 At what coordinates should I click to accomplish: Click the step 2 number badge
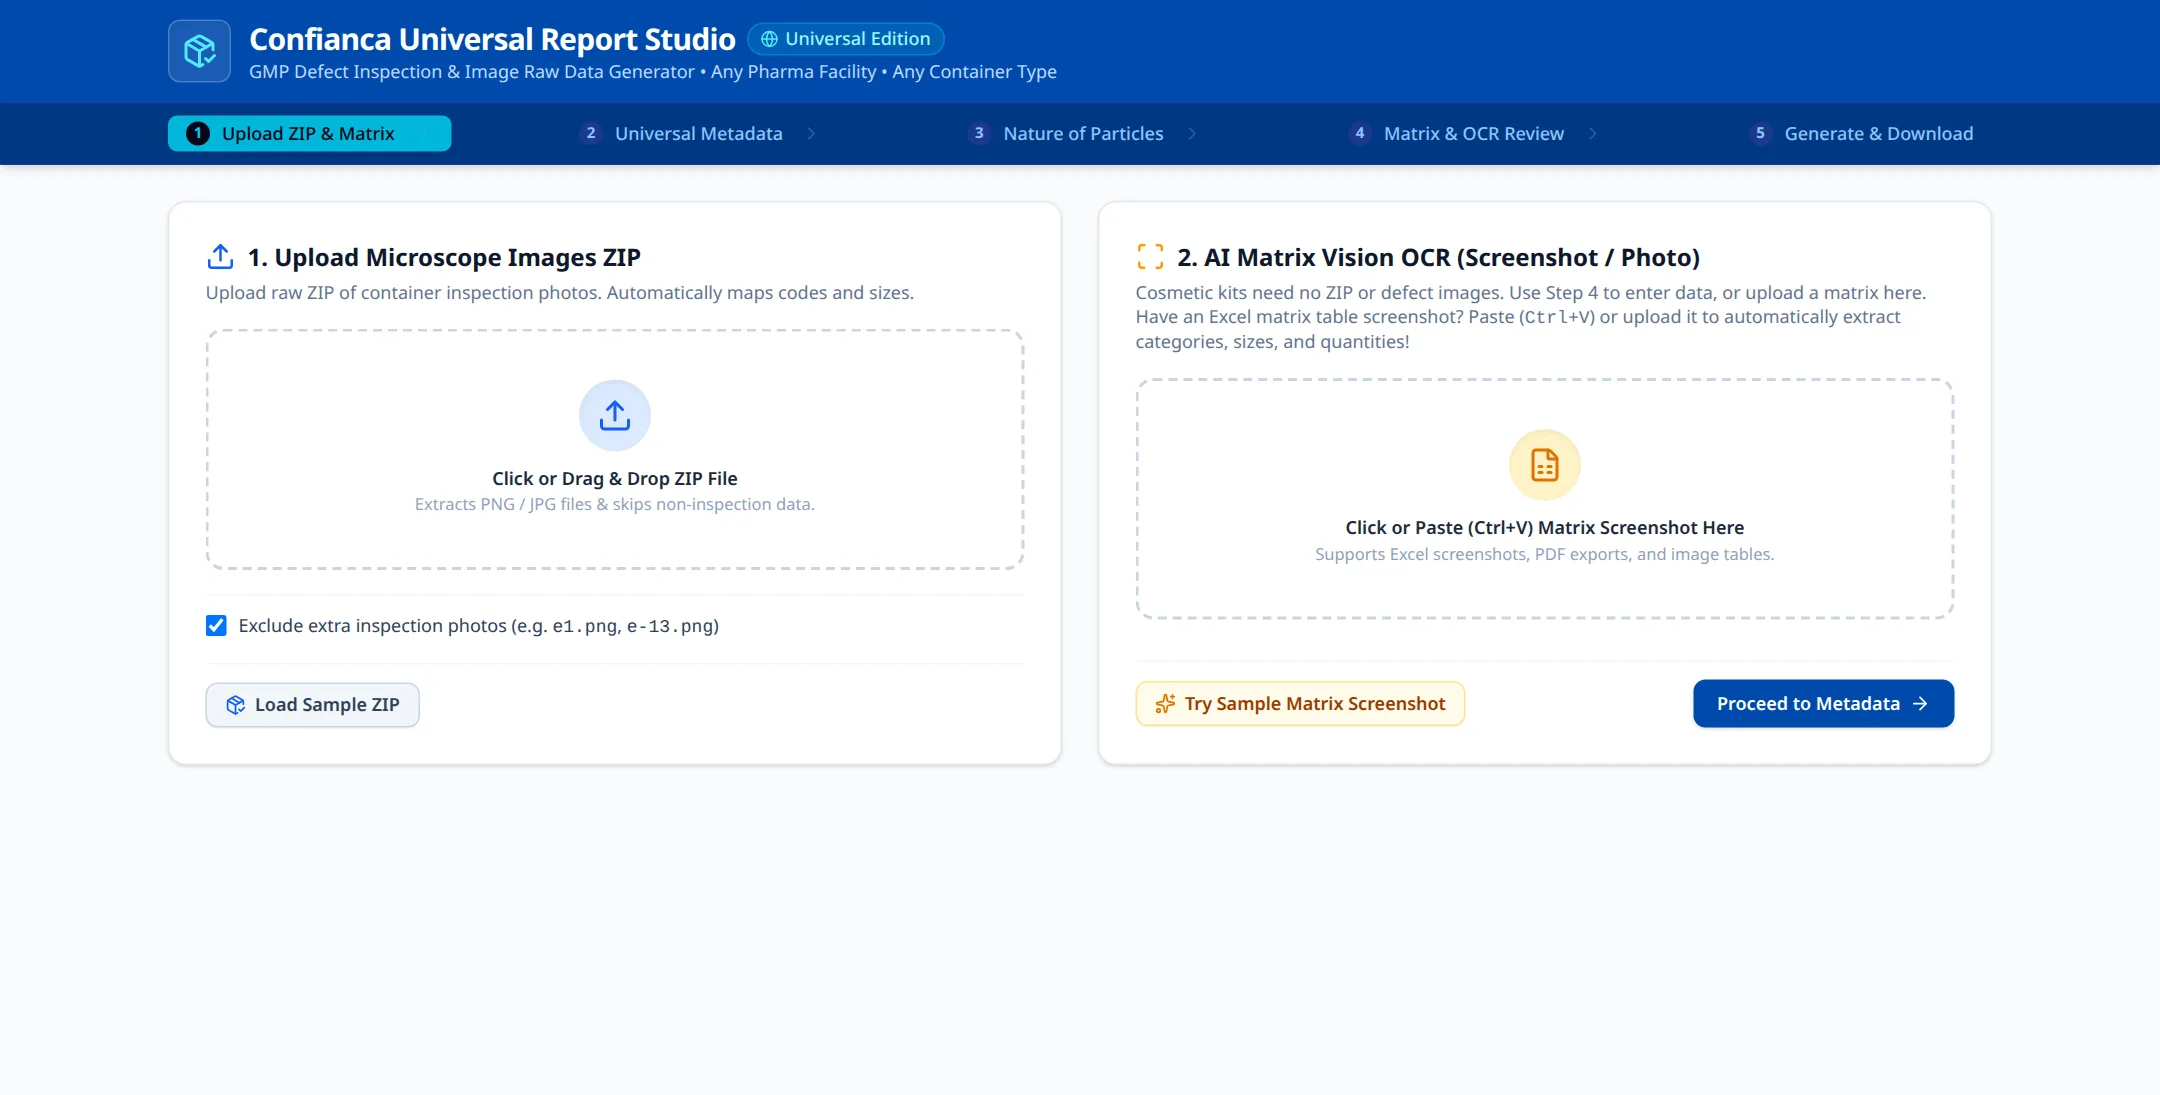[x=591, y=133]
